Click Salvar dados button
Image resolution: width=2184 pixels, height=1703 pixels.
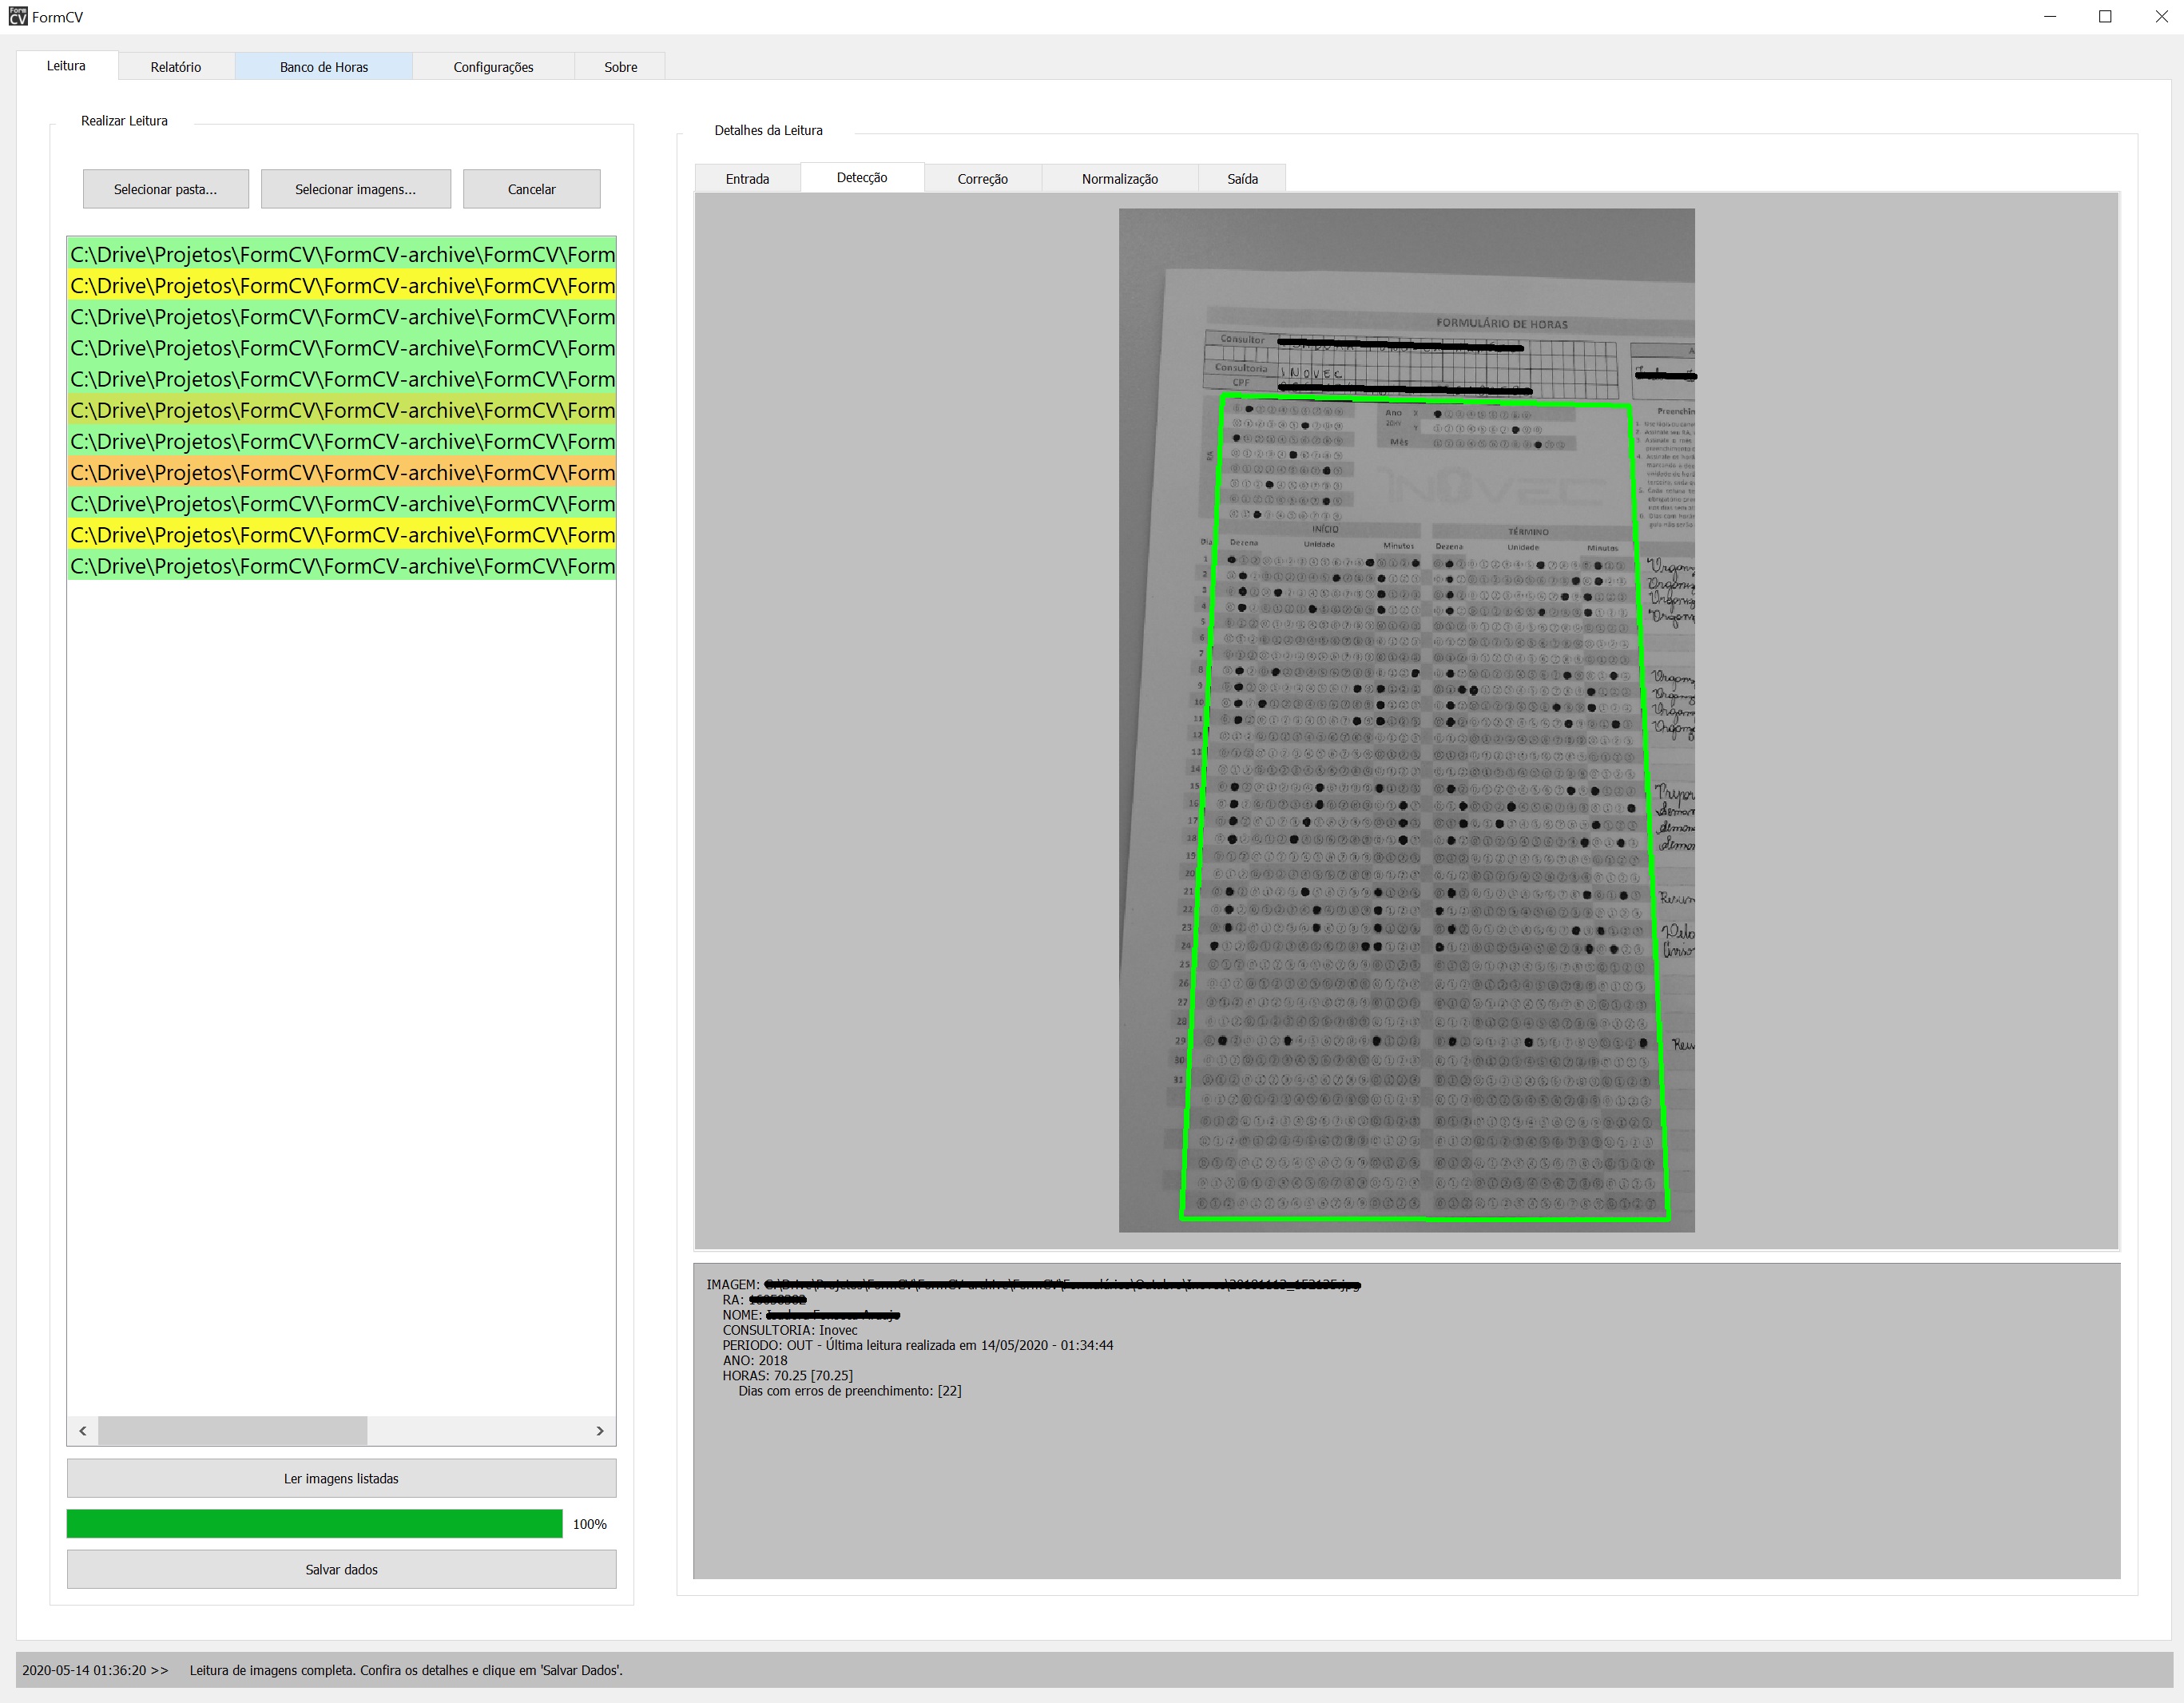point(341,1569)
